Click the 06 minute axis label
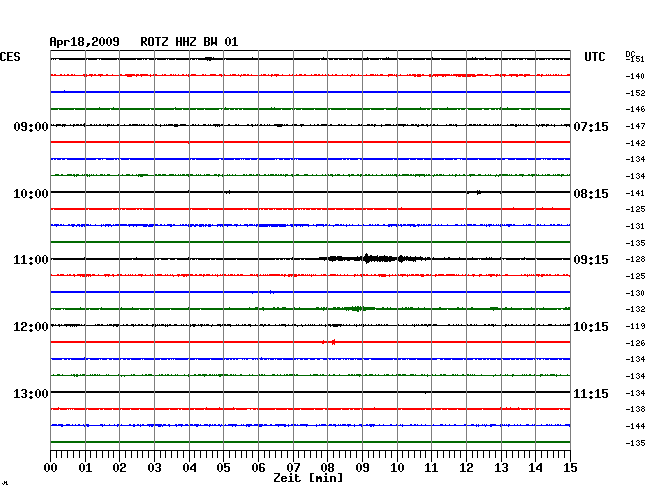The height and width of the screenshot is (494, 650). [x=258, y=468]
